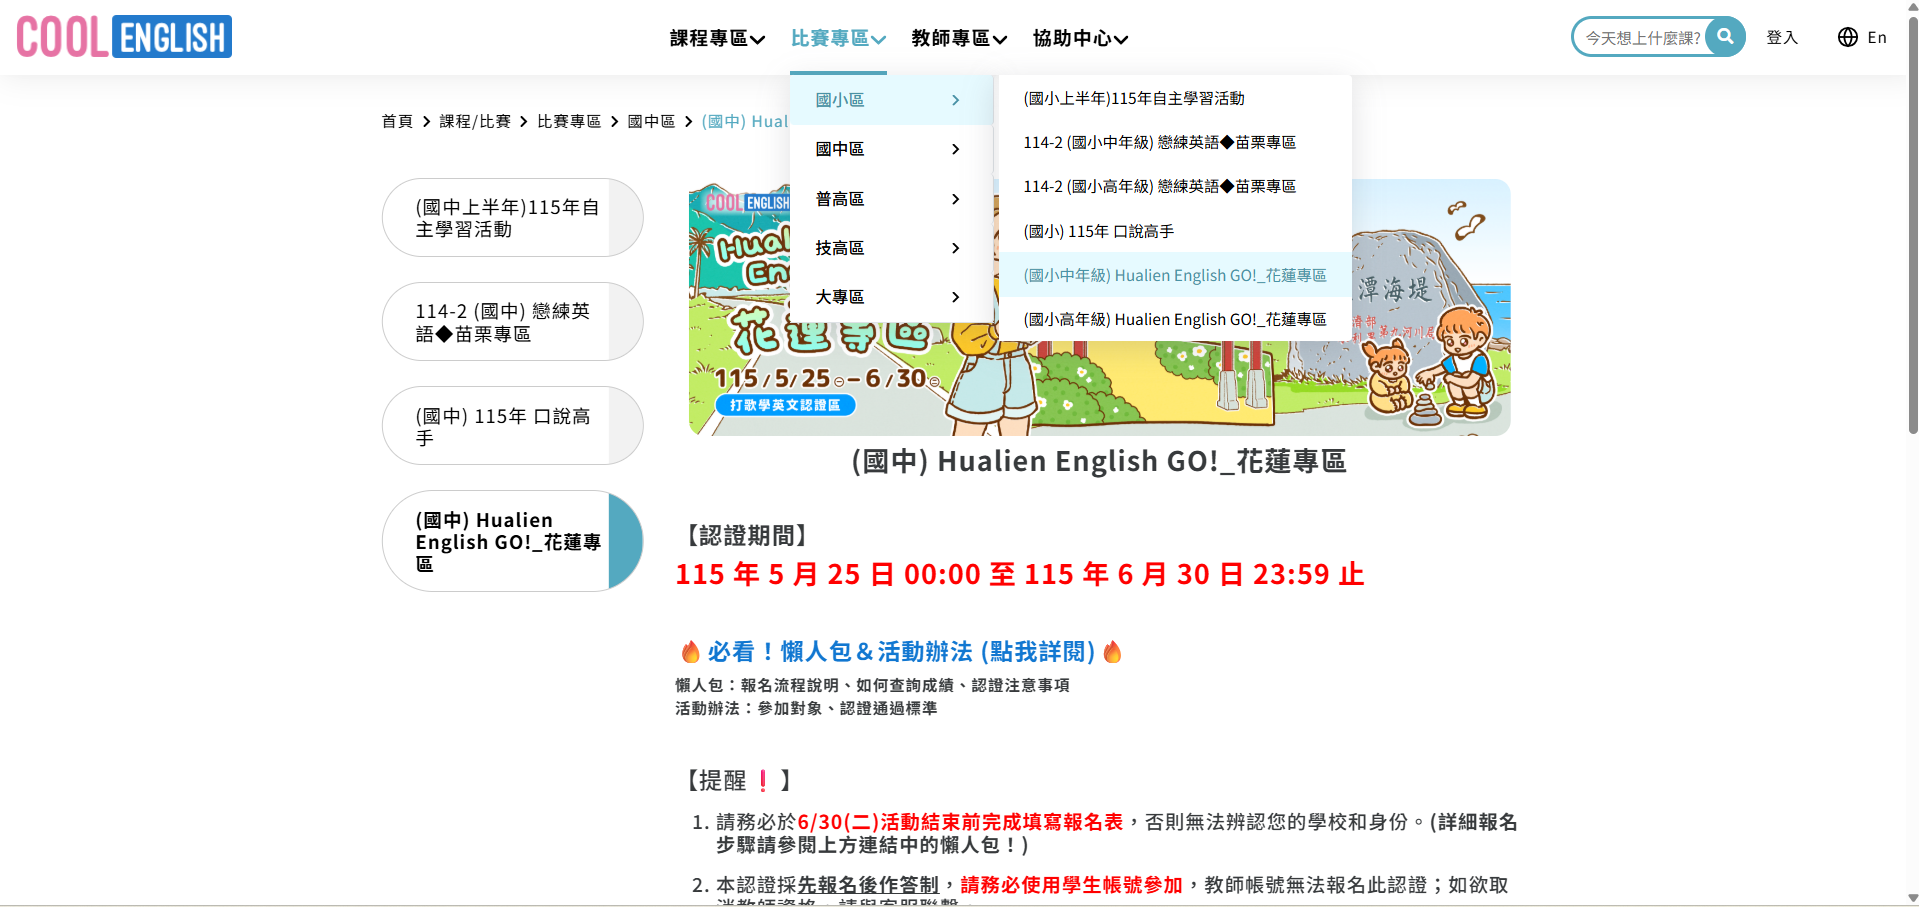The image size is (1919, 907).
Task: Click the Cool English logo
Action: tap(124, 37)
